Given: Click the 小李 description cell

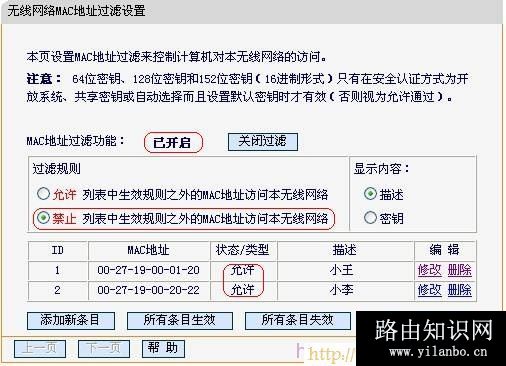Looking at the screenshot, I should 345,290.
